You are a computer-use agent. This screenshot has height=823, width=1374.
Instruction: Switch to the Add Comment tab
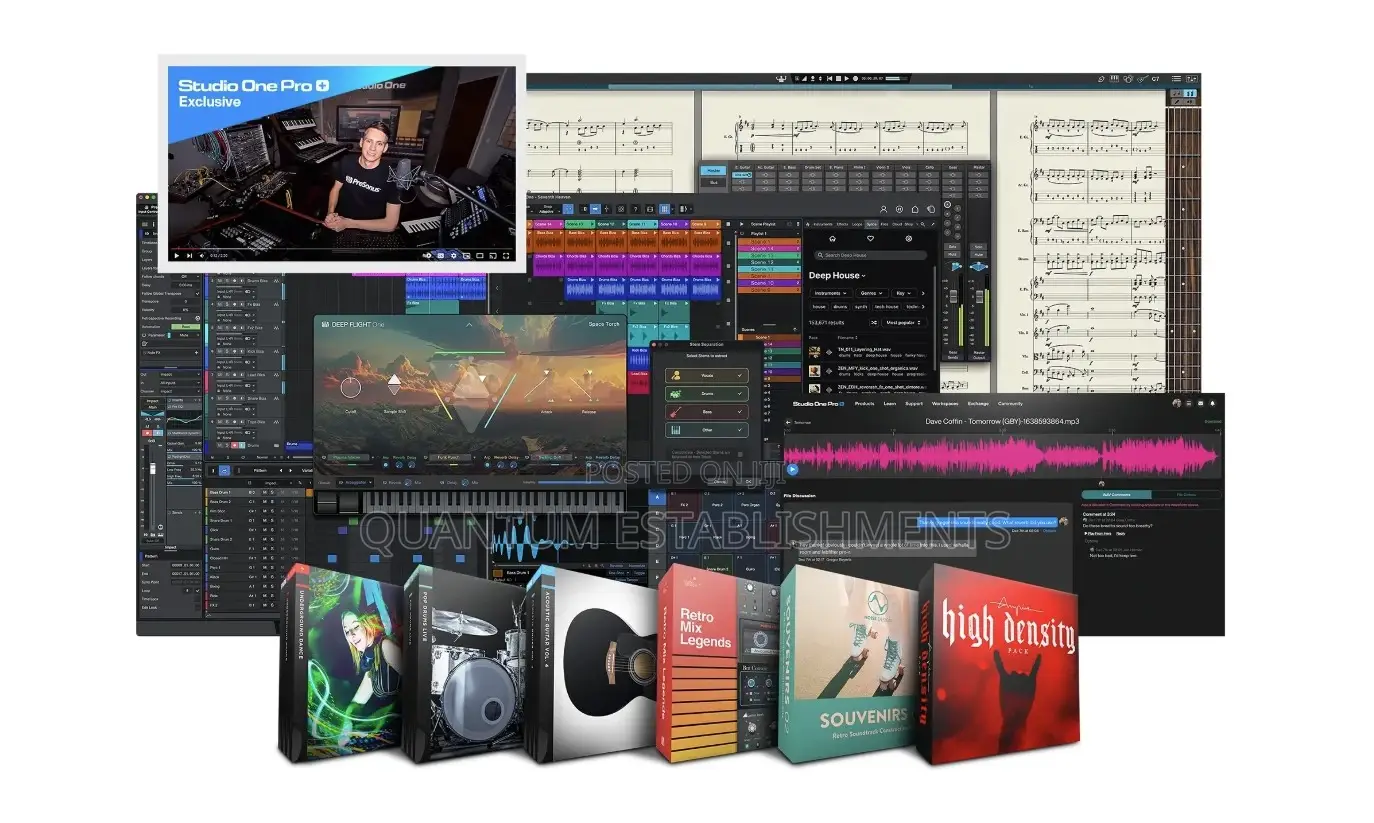pos(1116,495)
